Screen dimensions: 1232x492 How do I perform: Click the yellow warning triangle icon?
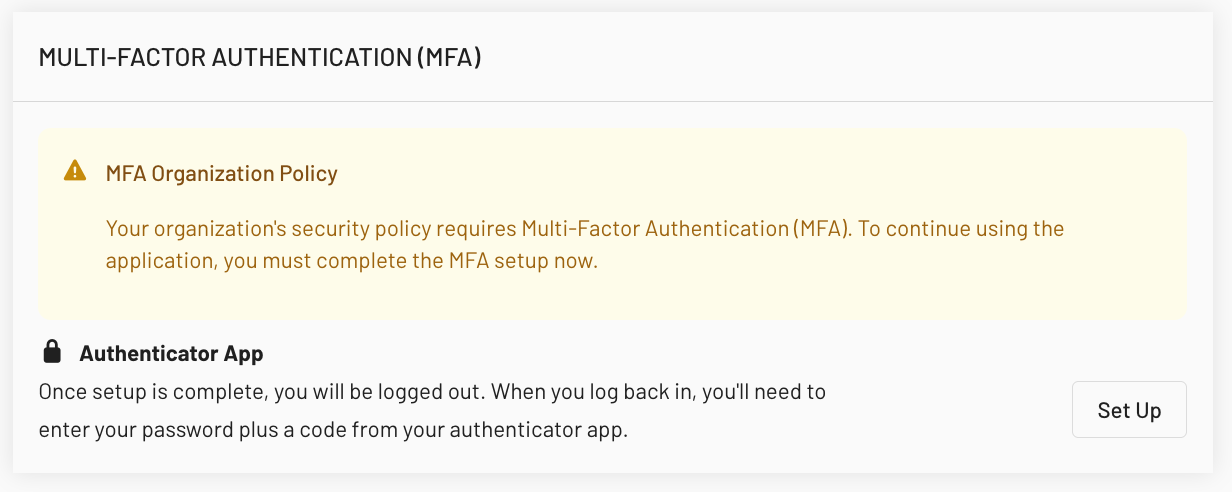75,172
